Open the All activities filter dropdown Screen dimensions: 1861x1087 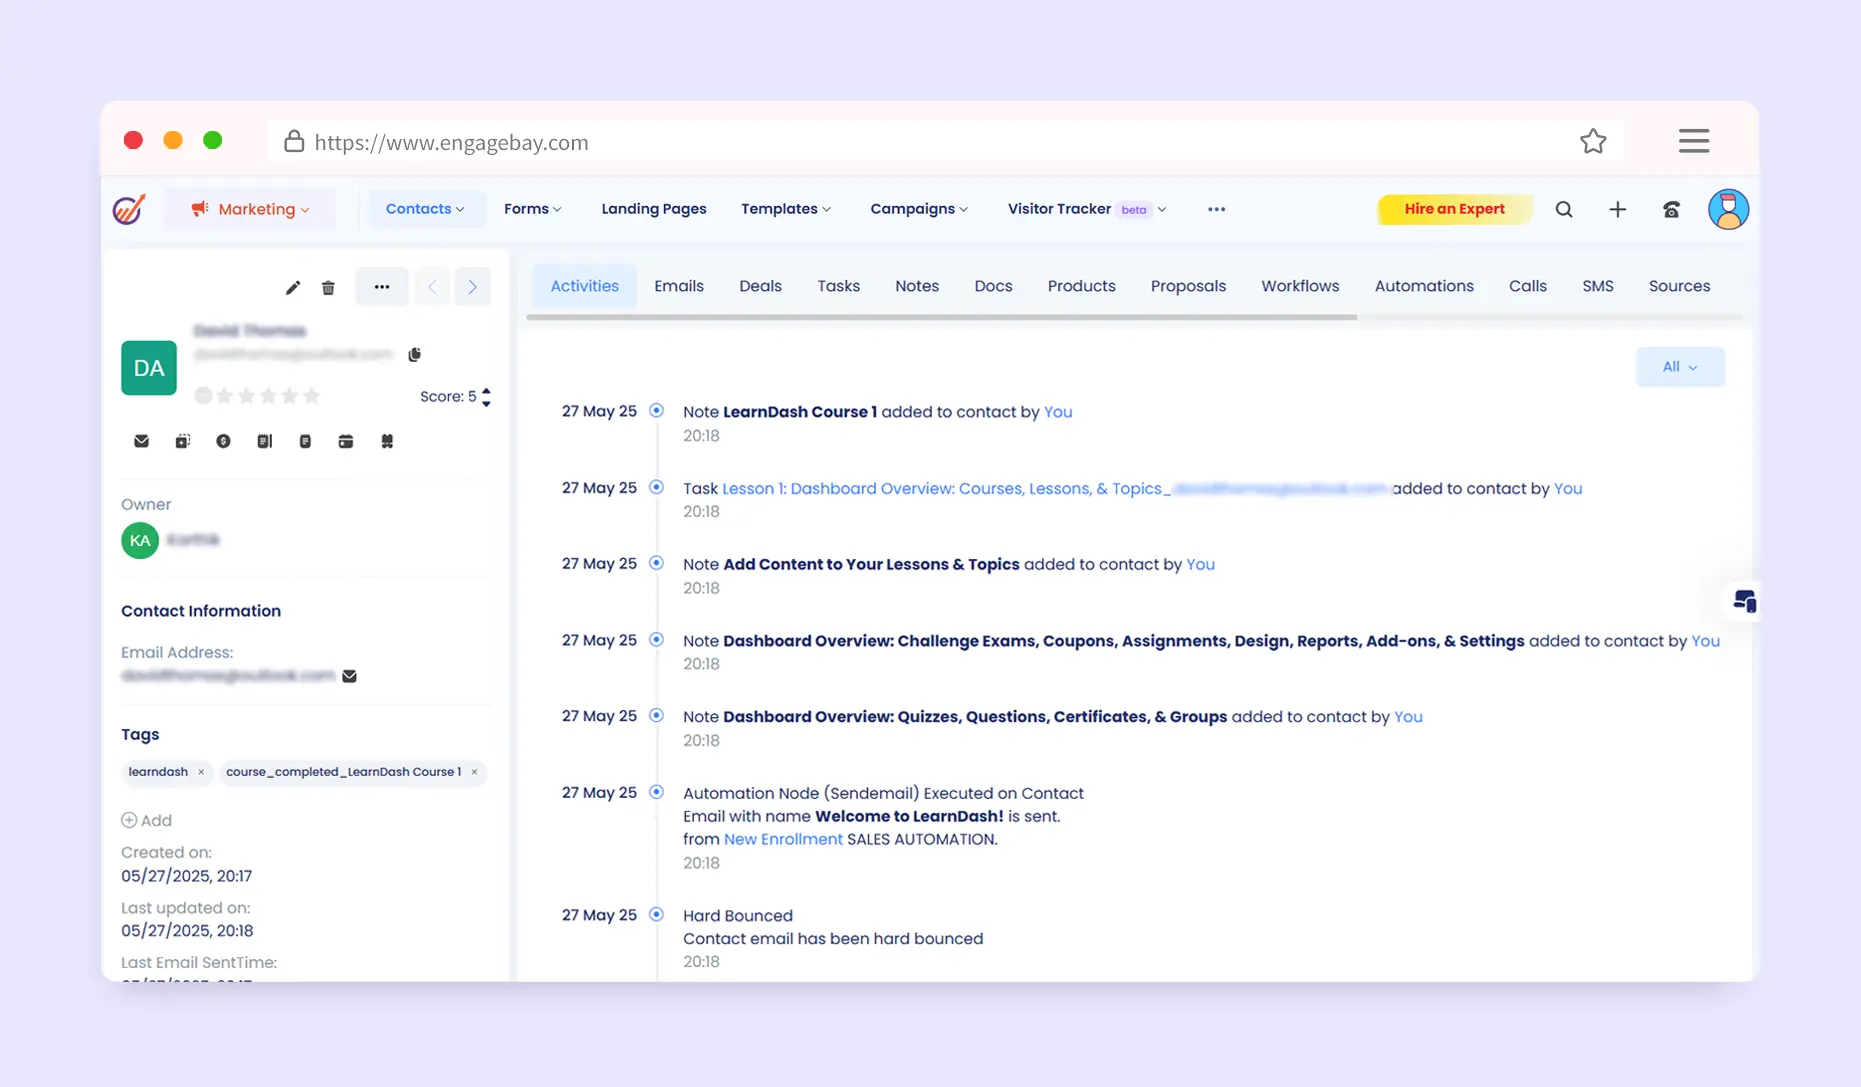[1679, 367]
